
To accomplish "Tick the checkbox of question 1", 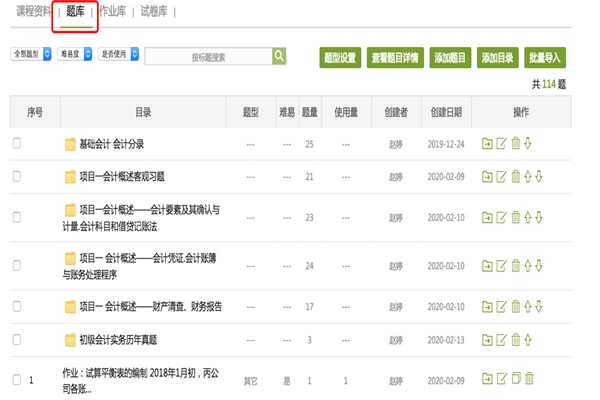I will point(16,379).
